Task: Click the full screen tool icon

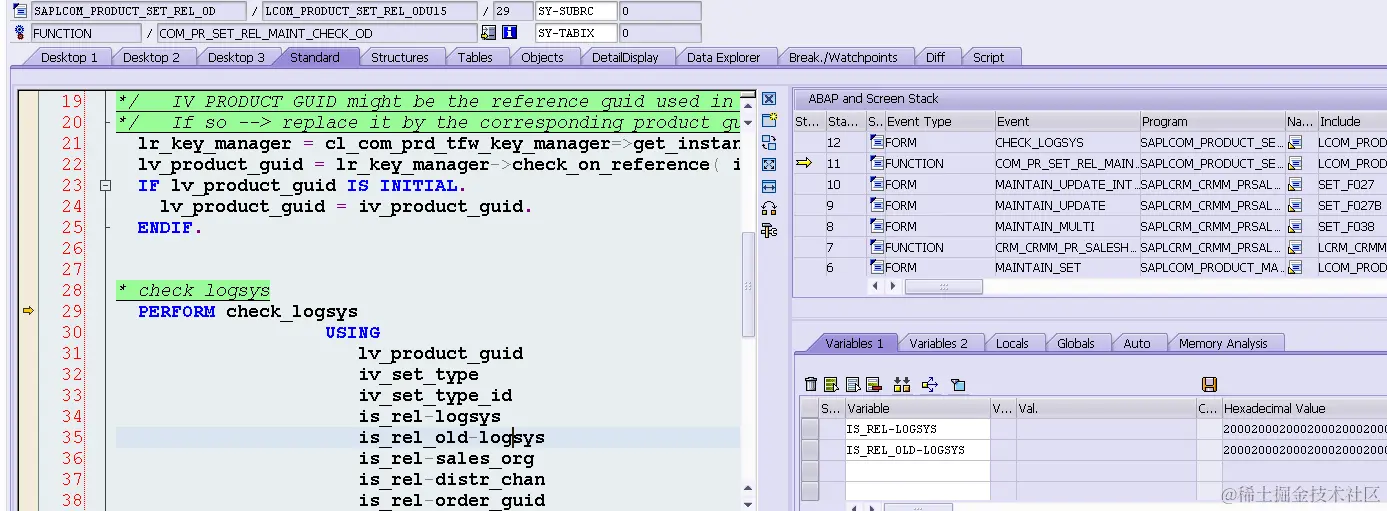Action: point(769,164)
